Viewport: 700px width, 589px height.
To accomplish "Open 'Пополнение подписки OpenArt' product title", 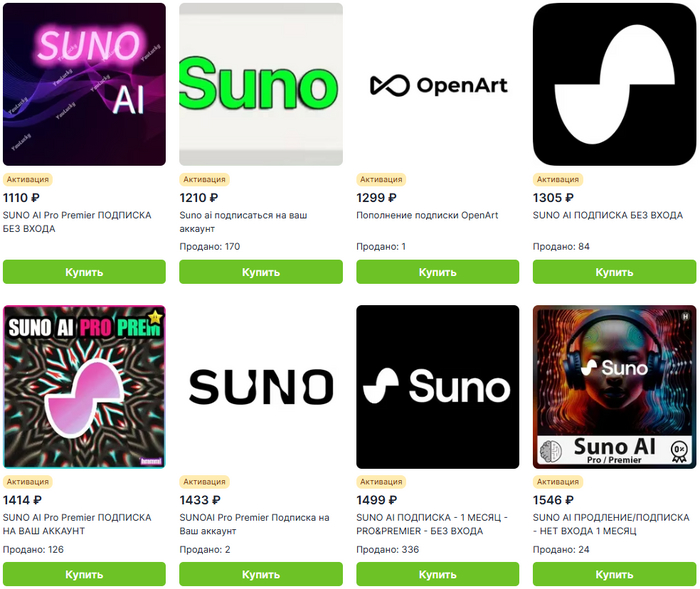I will tap(427, 215).
